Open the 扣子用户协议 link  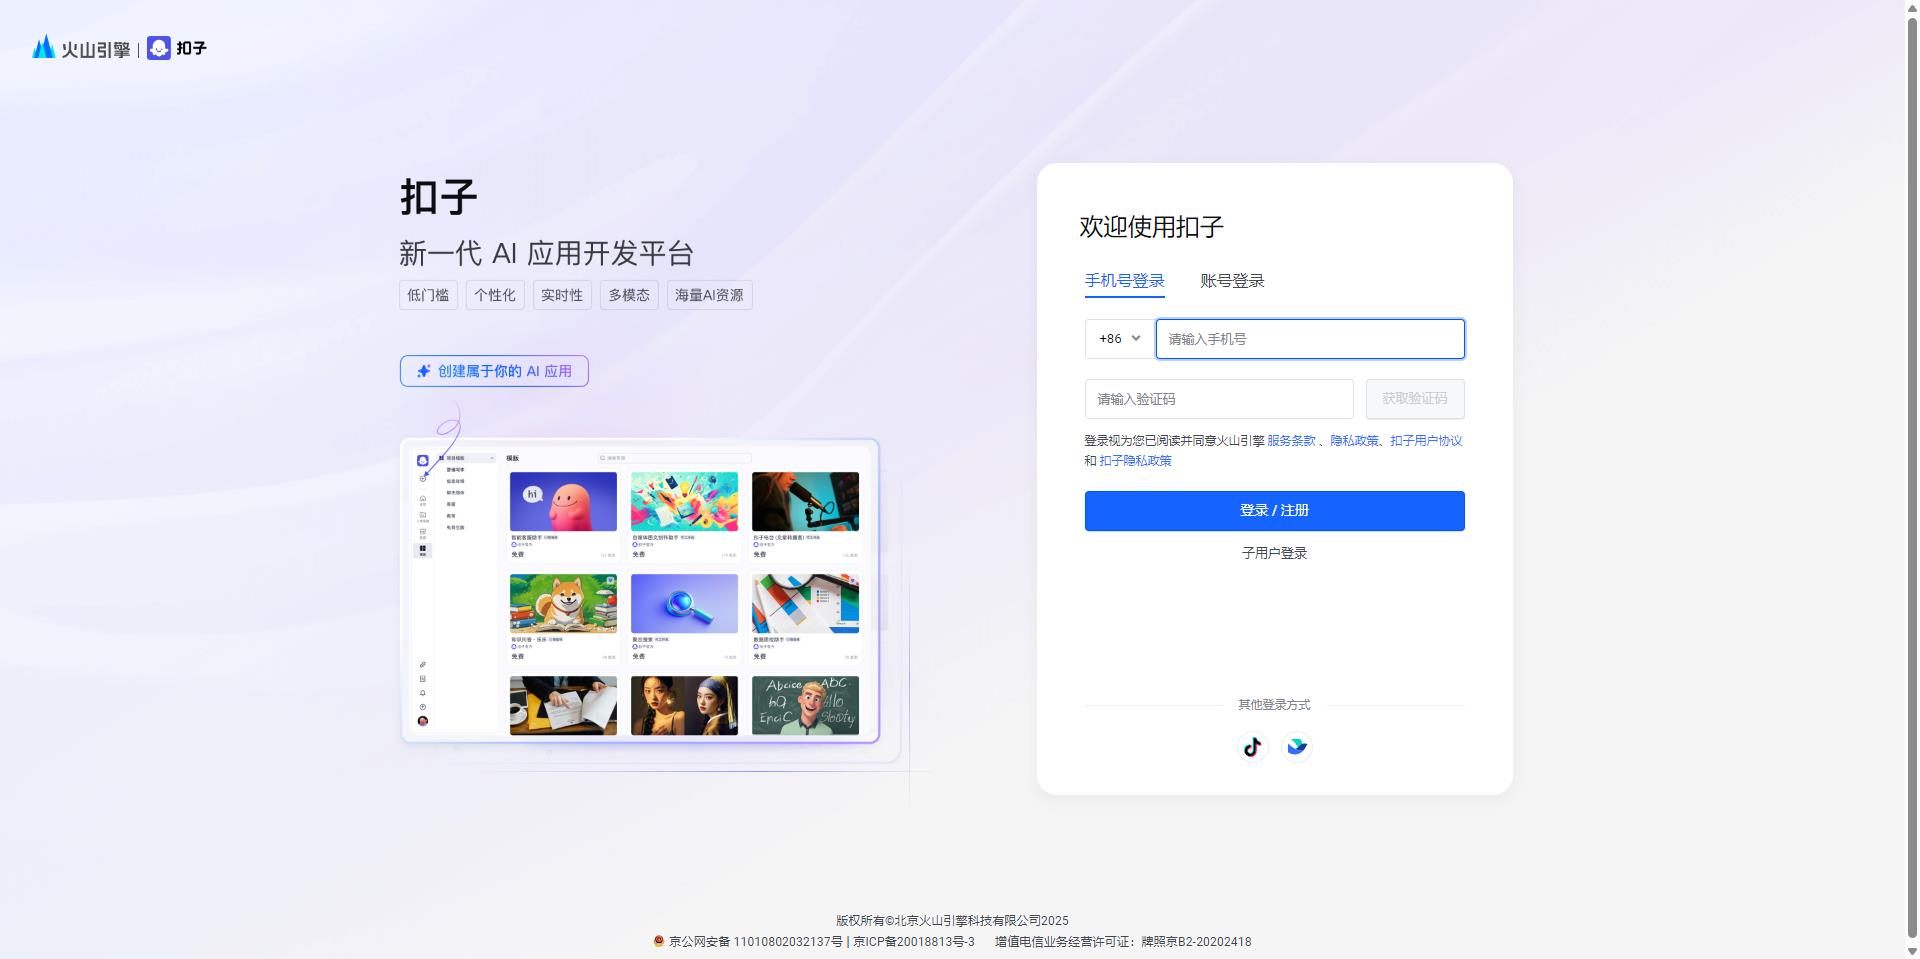point(1426,441)
